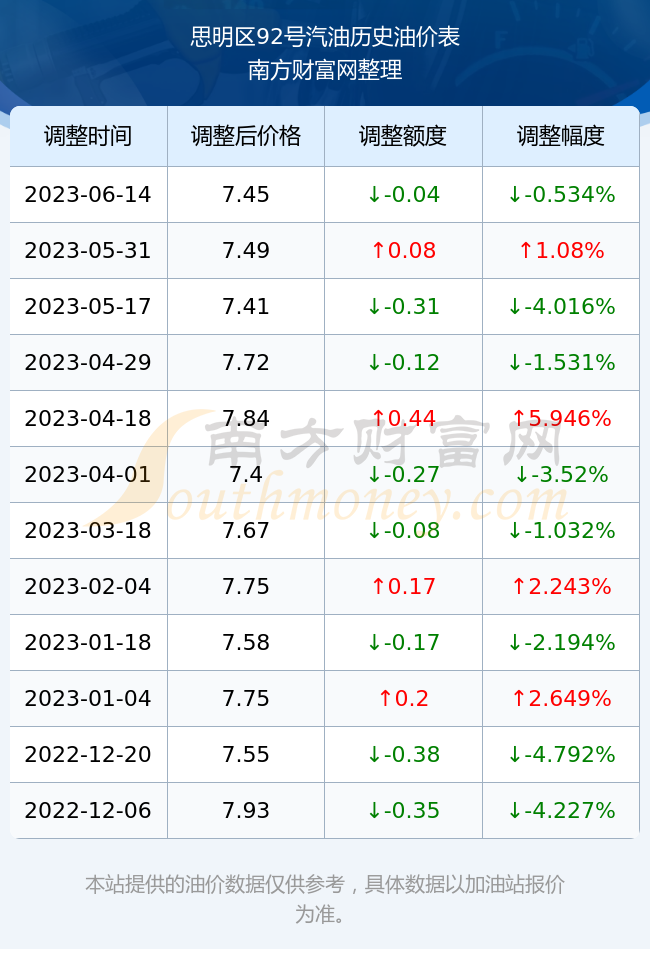Click the red ↑0.17 adjustment cell
This screenshot has height=980, width=650.
coord(403,586)
